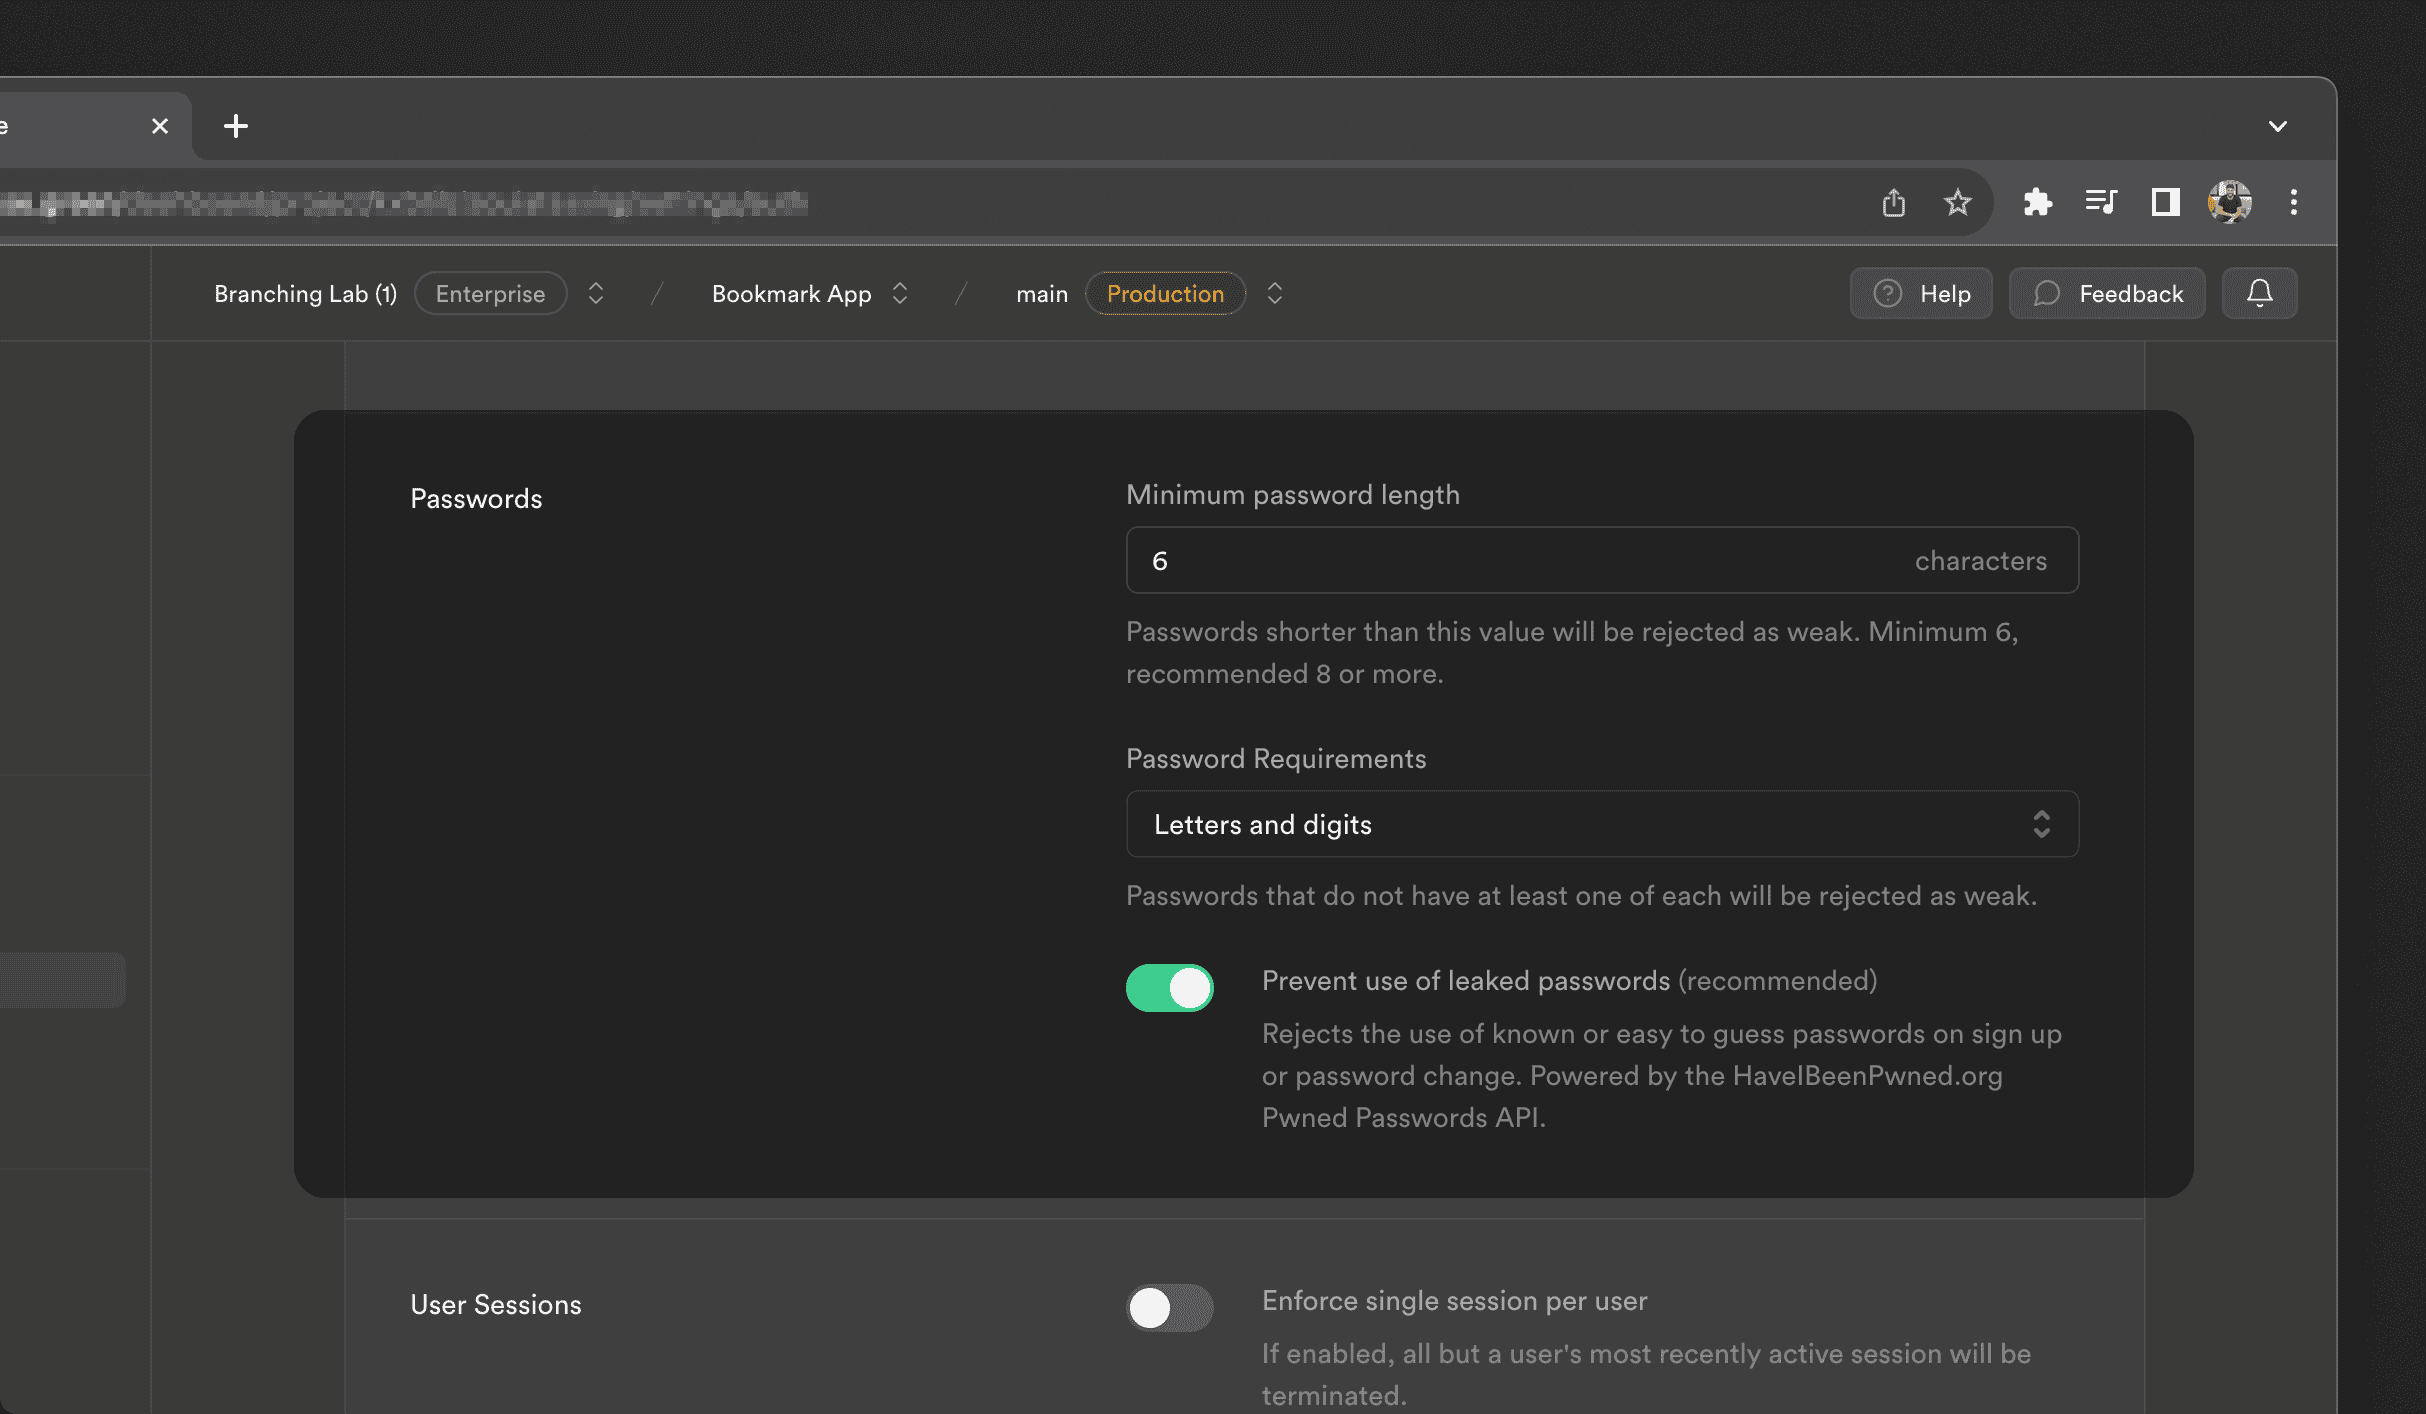Toggle the browser side panel icon
The height and width of the screenshot is (1414, 2426).
point(2165,203)
